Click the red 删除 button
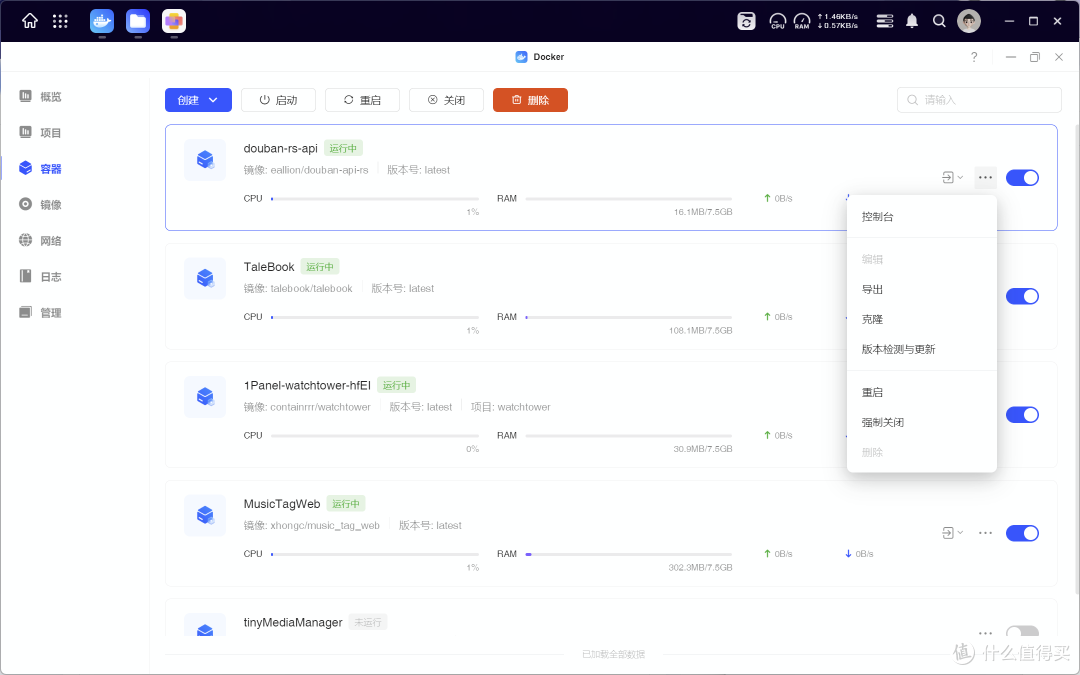Screen dimensions: 1080x675 pos(530,100)
